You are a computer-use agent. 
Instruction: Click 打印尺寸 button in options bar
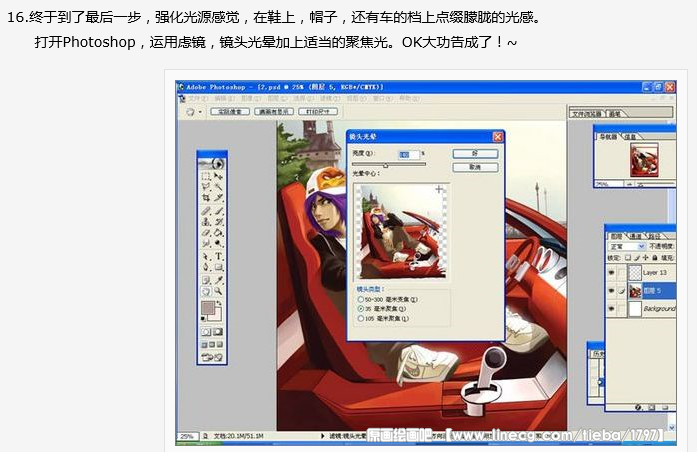[318, 111]
